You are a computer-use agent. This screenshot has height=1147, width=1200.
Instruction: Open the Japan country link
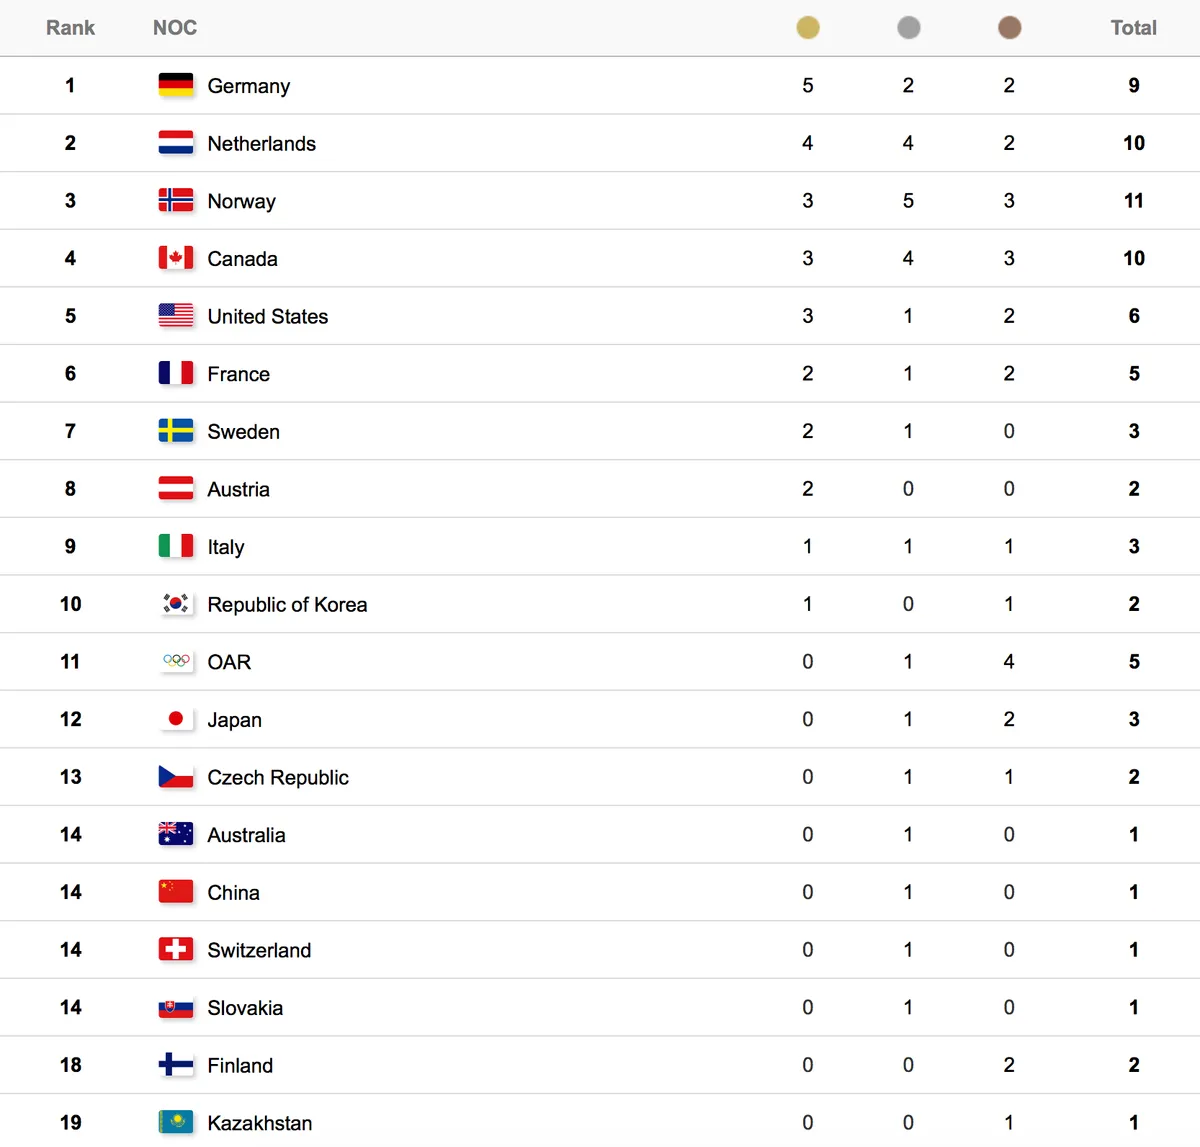pos(234,720)
